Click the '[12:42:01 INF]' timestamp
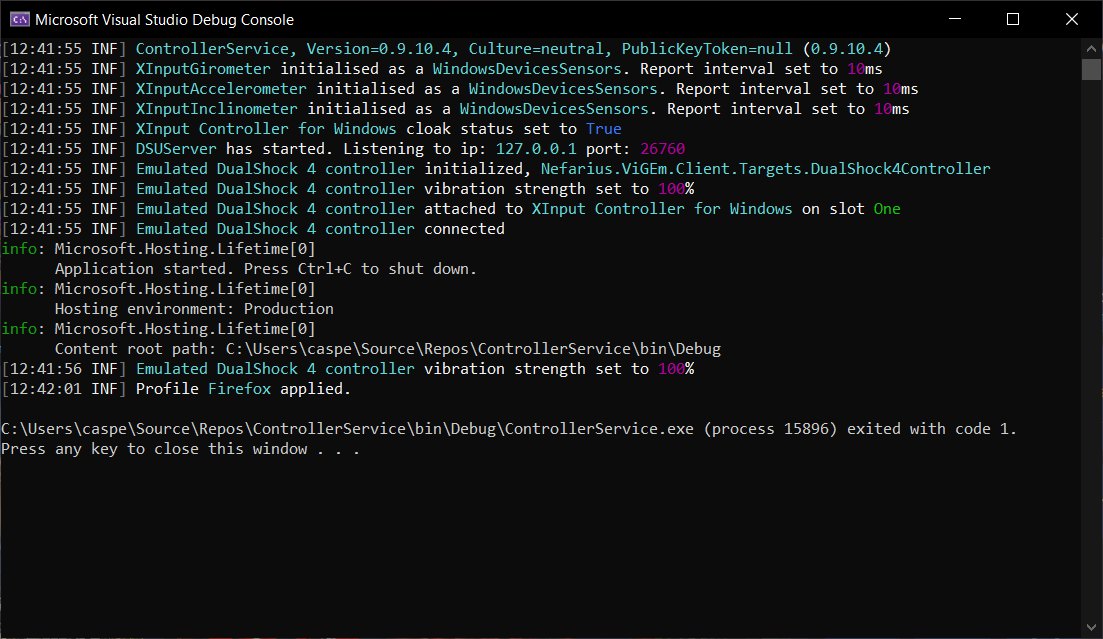Screen dimensions: 1103x639 64,389
